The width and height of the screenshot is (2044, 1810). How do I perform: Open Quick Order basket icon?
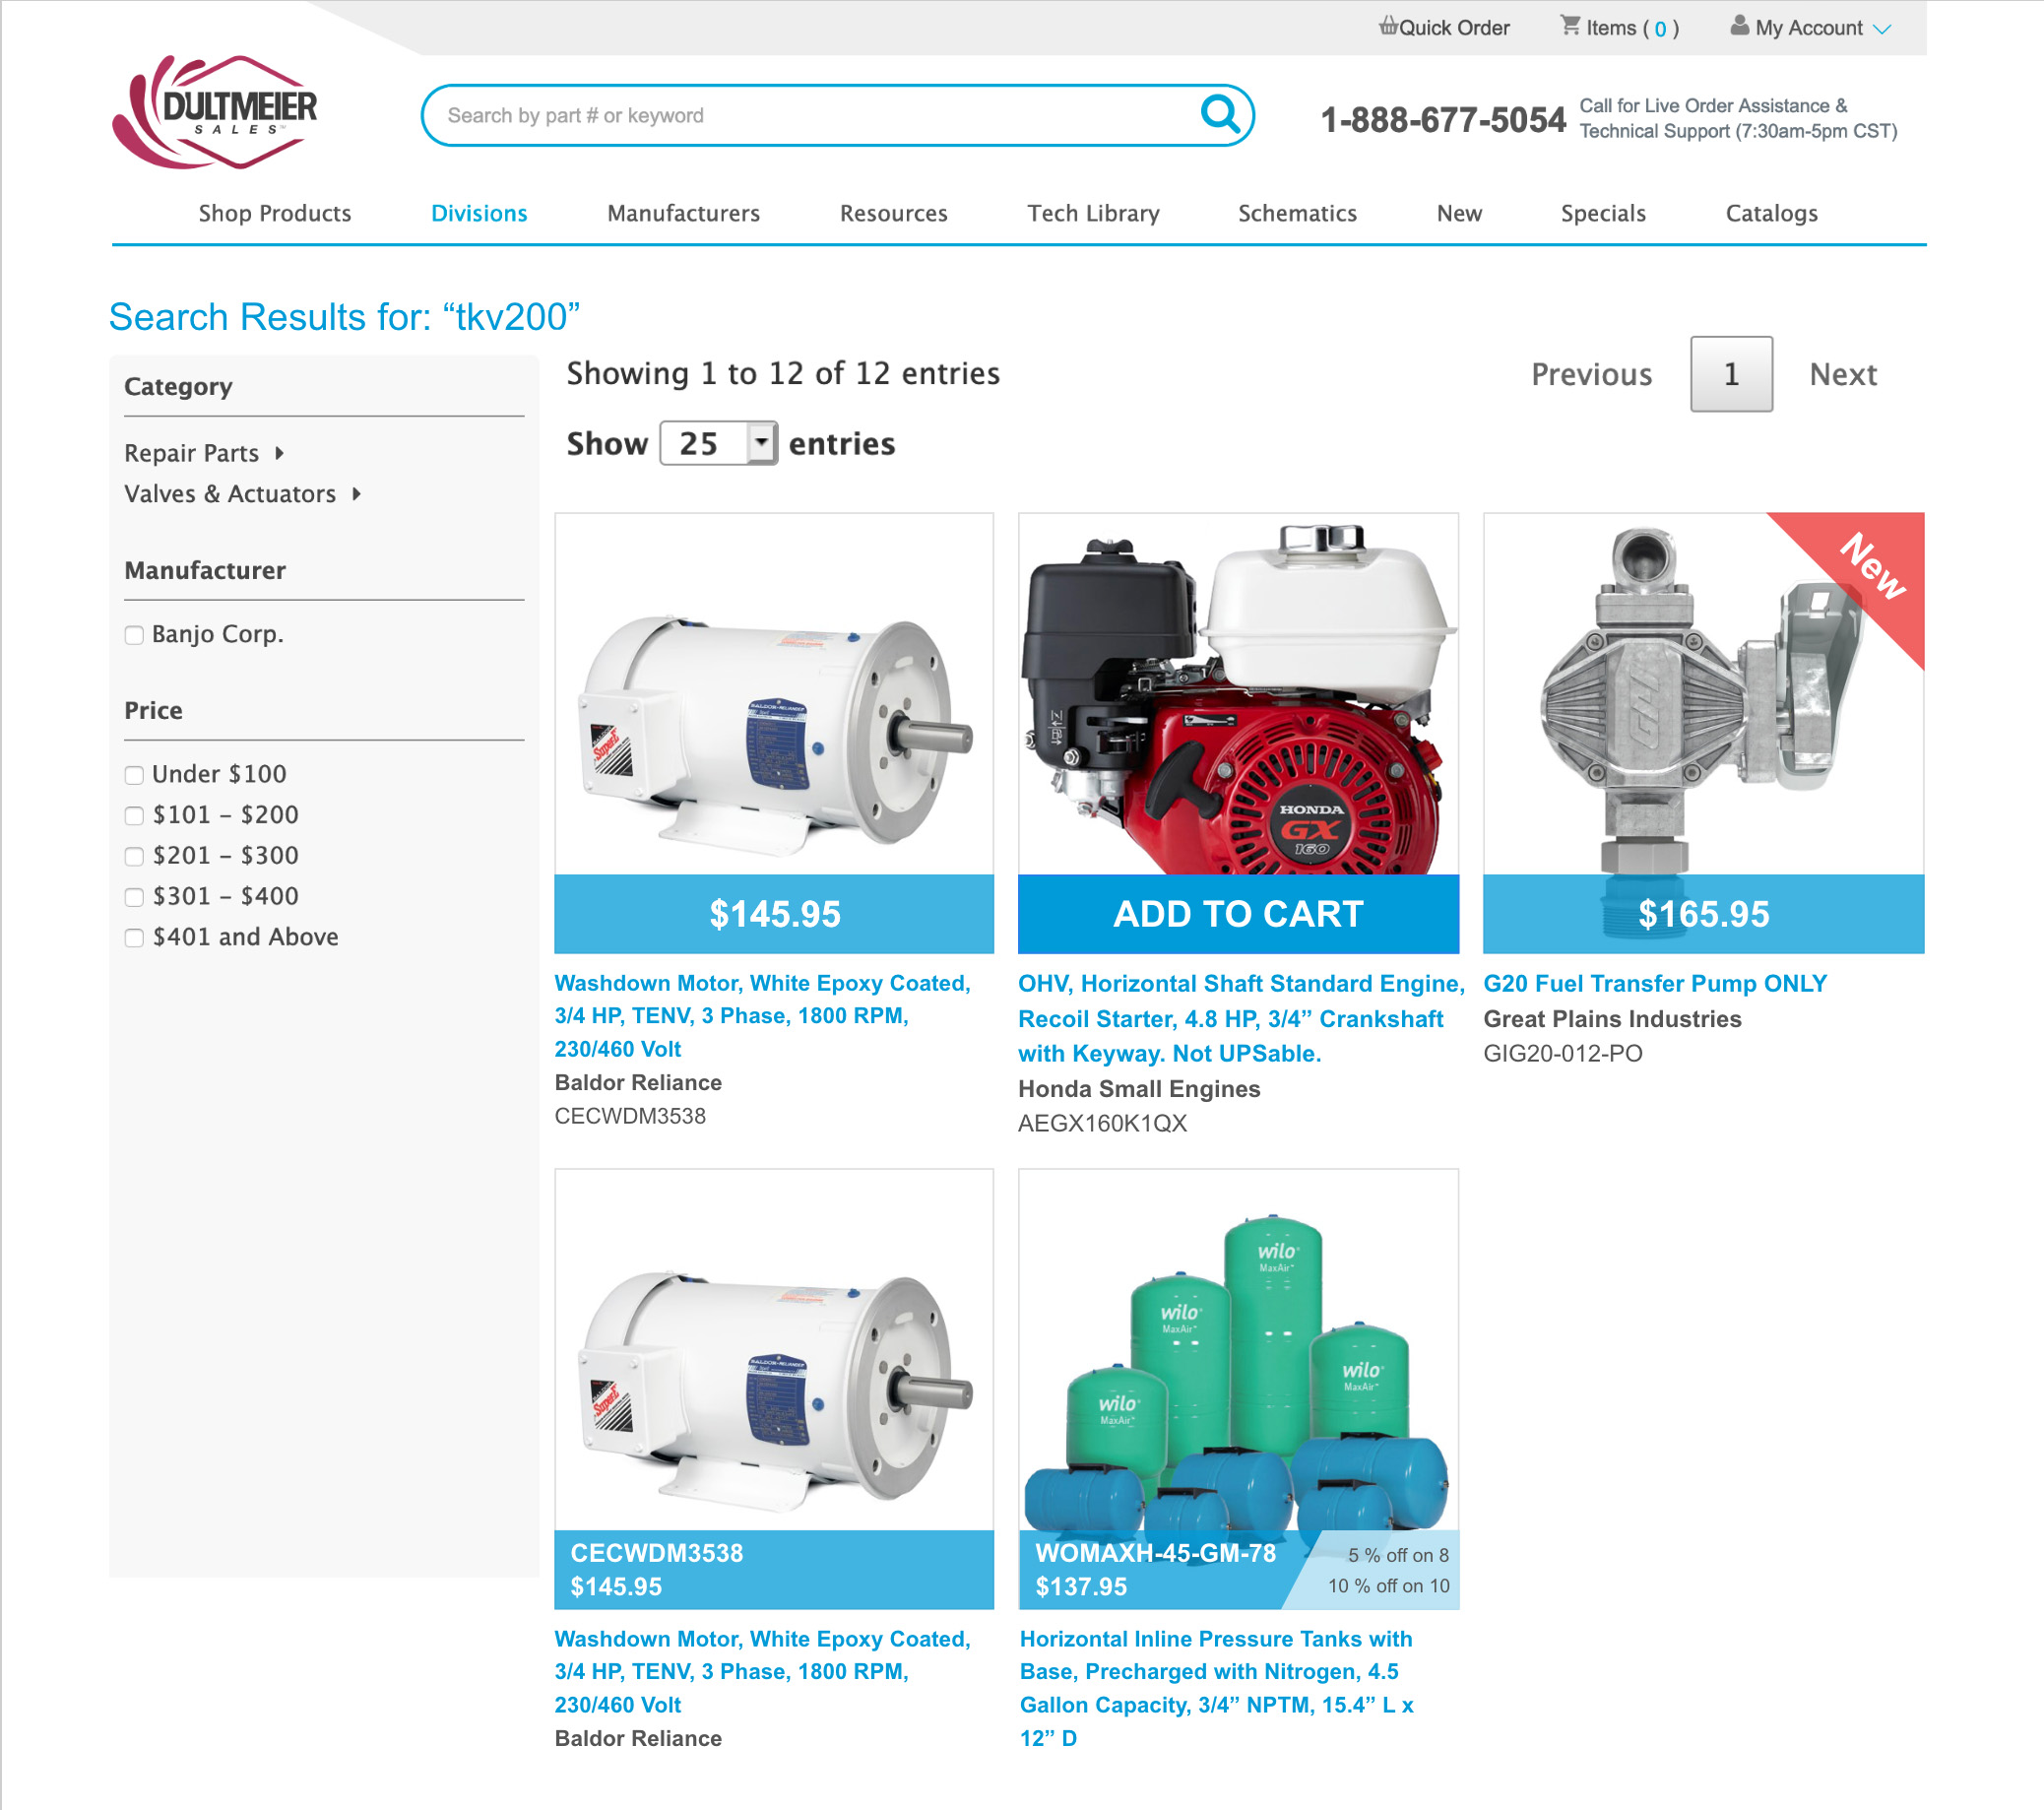pos(1387,26)
